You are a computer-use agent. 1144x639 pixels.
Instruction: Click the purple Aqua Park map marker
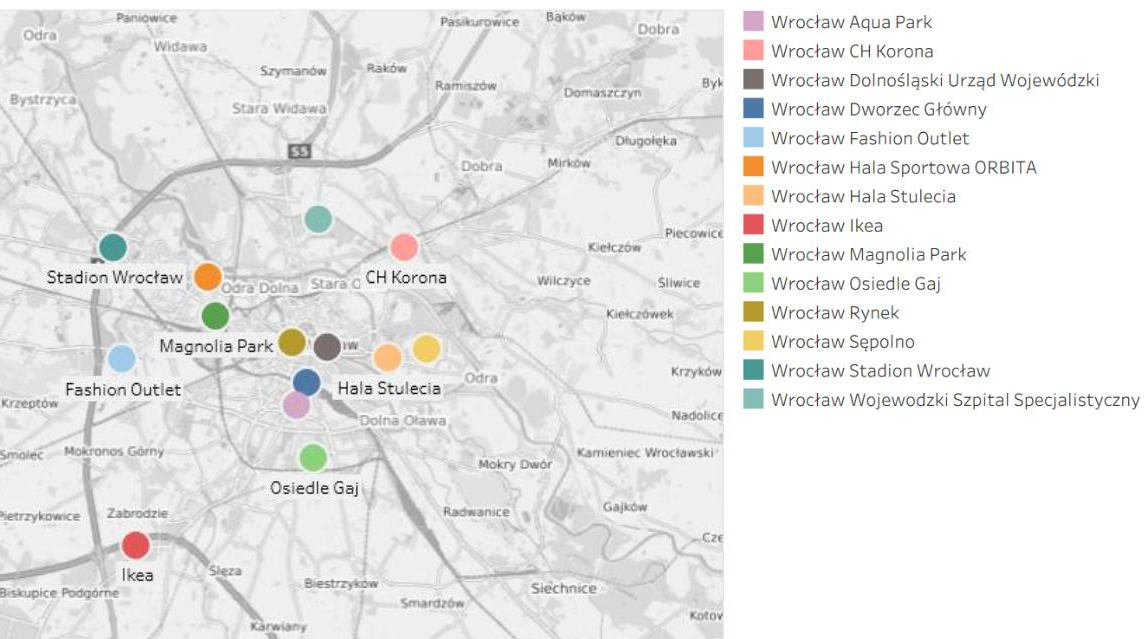click(296, 405)
